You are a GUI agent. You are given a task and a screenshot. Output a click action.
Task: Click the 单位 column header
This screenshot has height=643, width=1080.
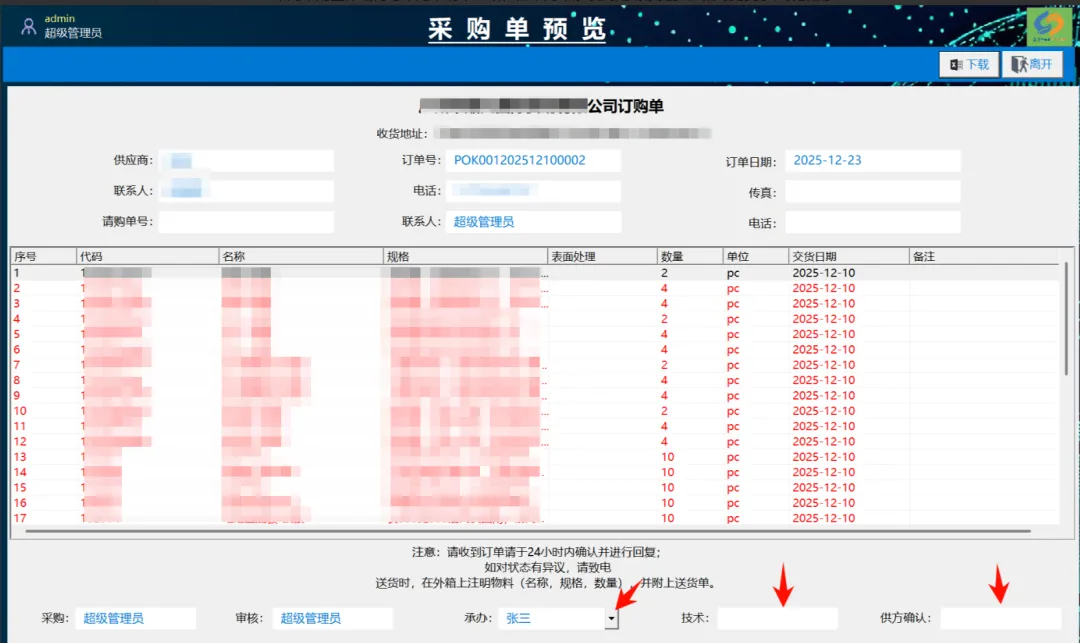[x=756, y=256]
